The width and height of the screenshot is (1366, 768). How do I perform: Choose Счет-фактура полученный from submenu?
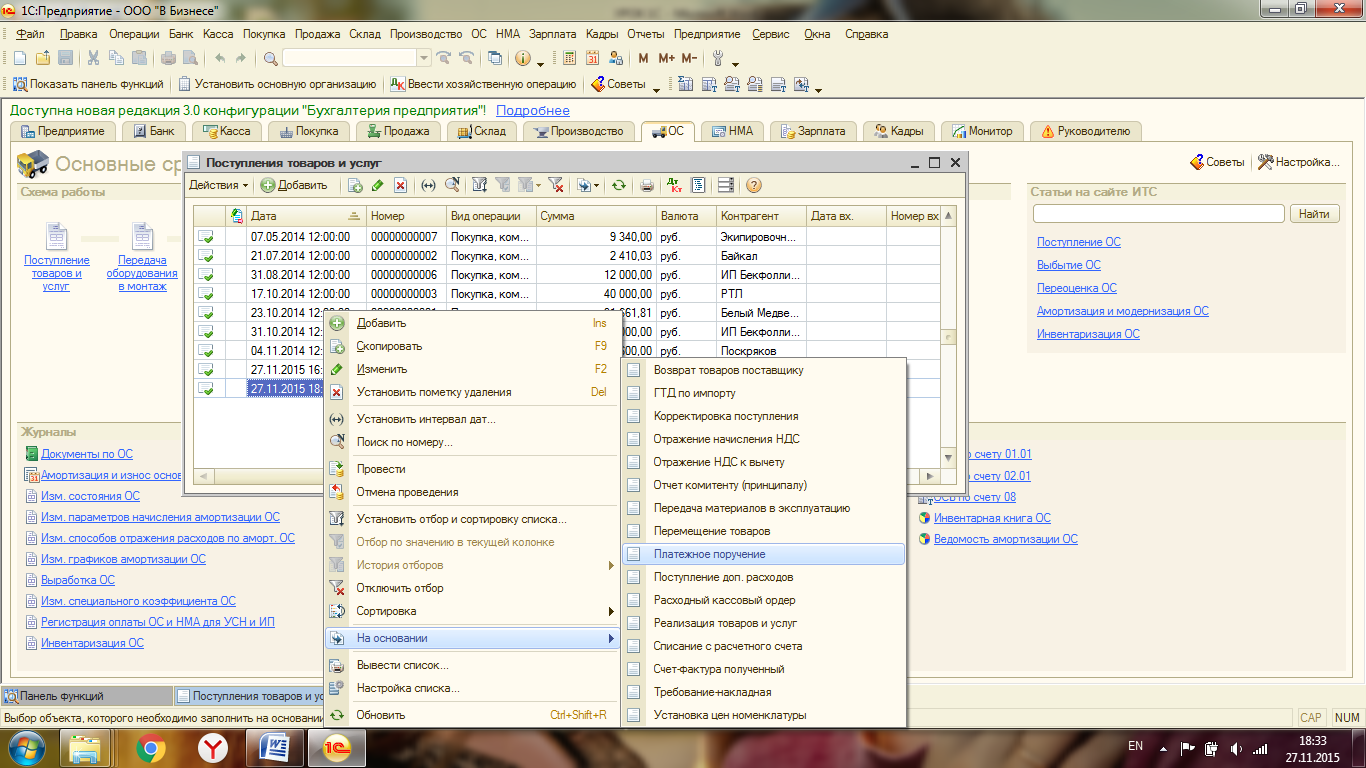pos(763,669)
